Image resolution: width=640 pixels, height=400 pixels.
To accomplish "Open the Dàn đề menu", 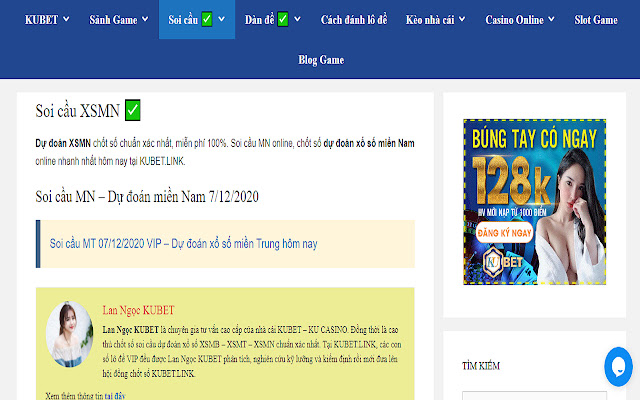I will (259, 20).
